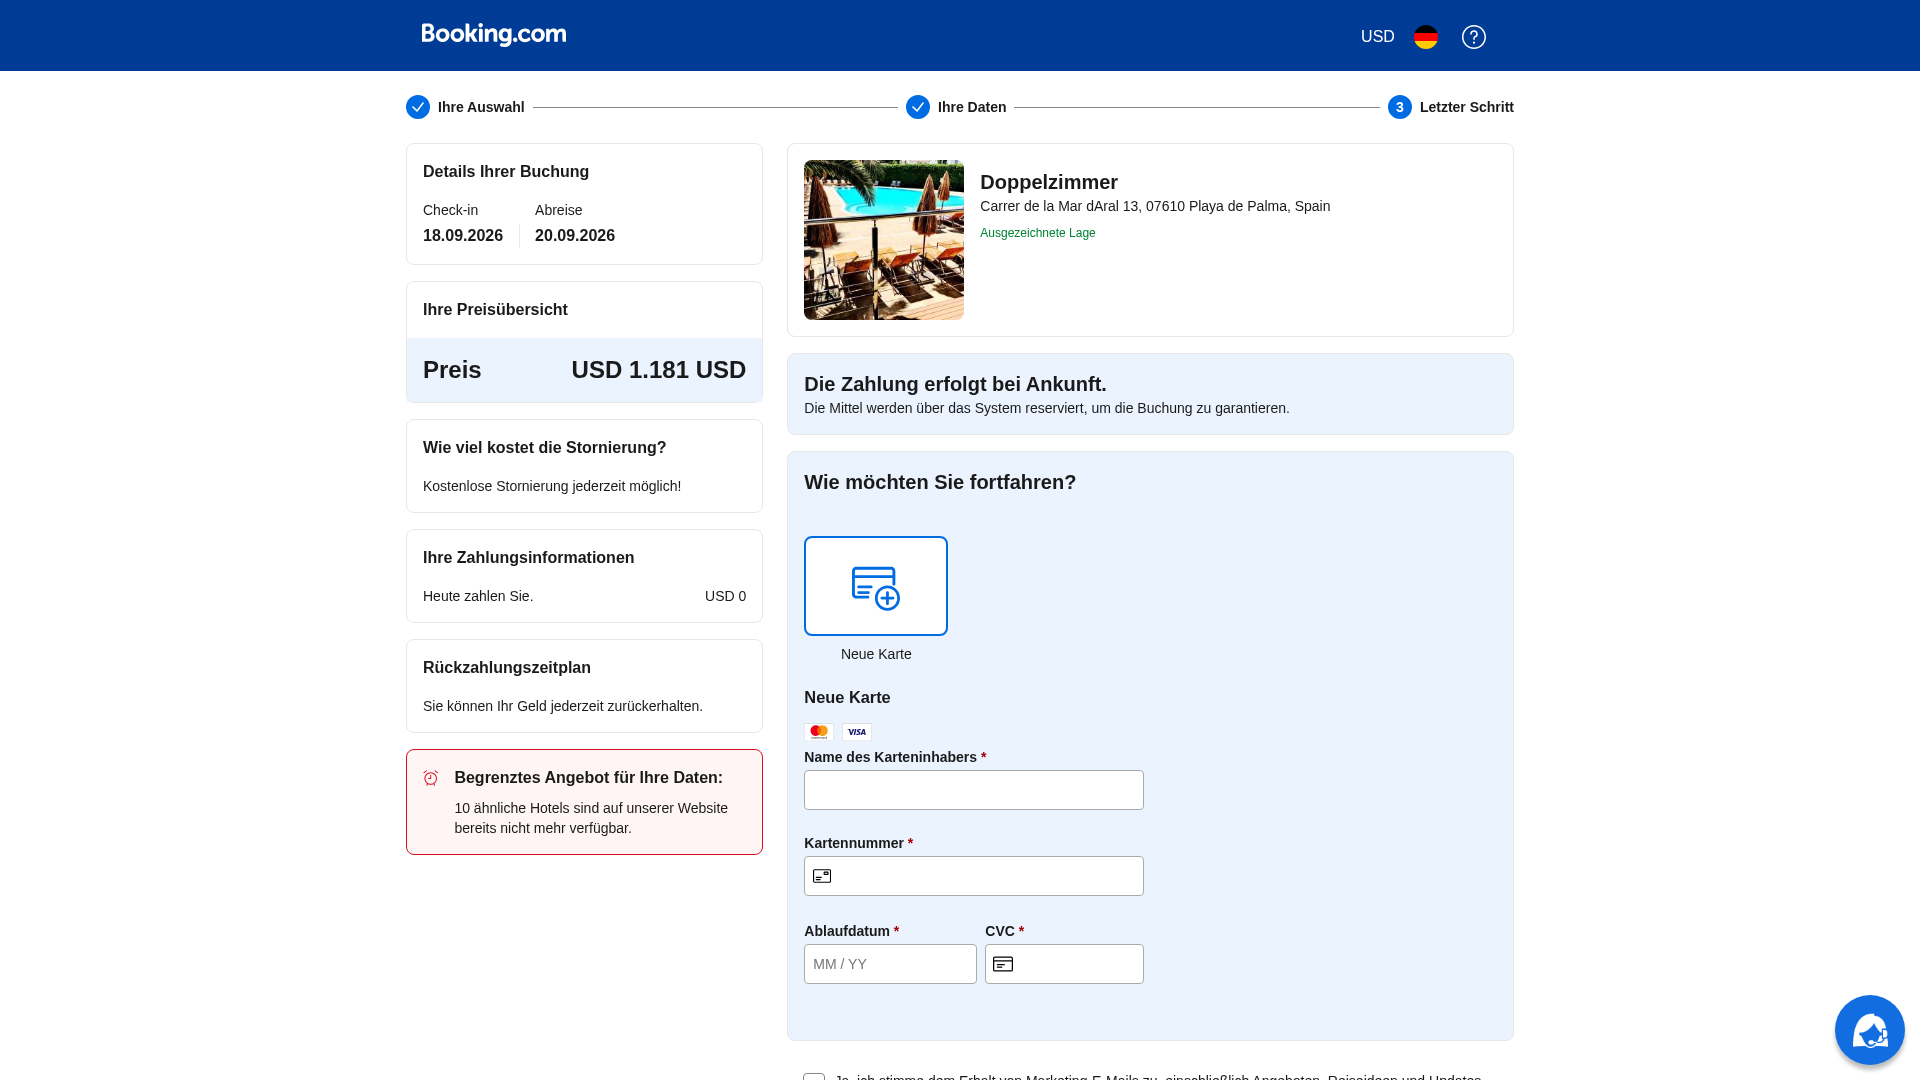The width and height of the screenshot is (1920, 1080).
Task: Click the Ihre Auswahl completed checkmark
Action: (x=418, y=107)
